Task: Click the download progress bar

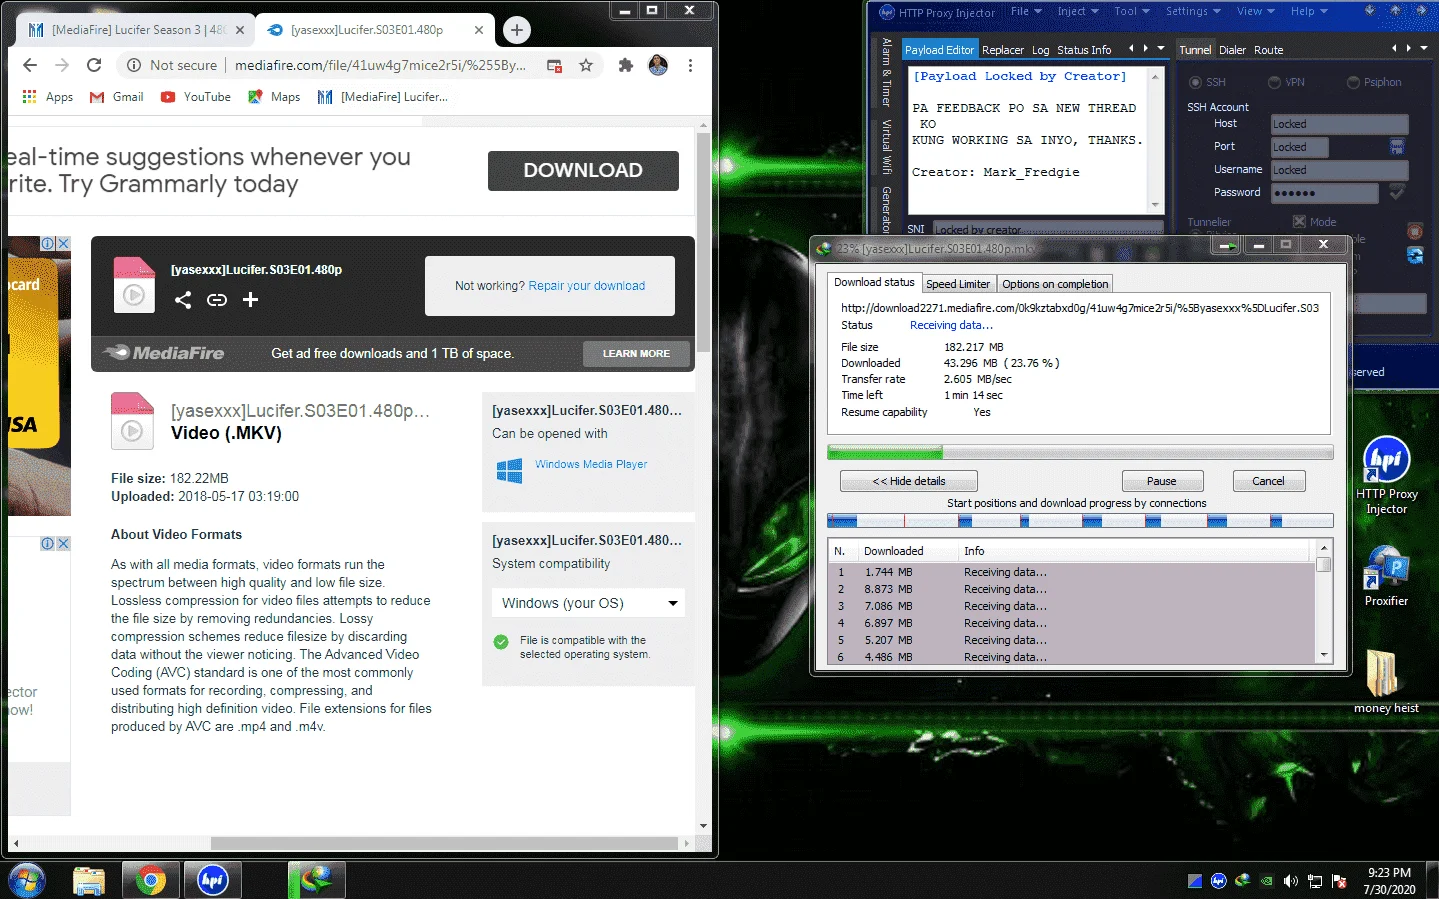Action: tap(1080, 453)
